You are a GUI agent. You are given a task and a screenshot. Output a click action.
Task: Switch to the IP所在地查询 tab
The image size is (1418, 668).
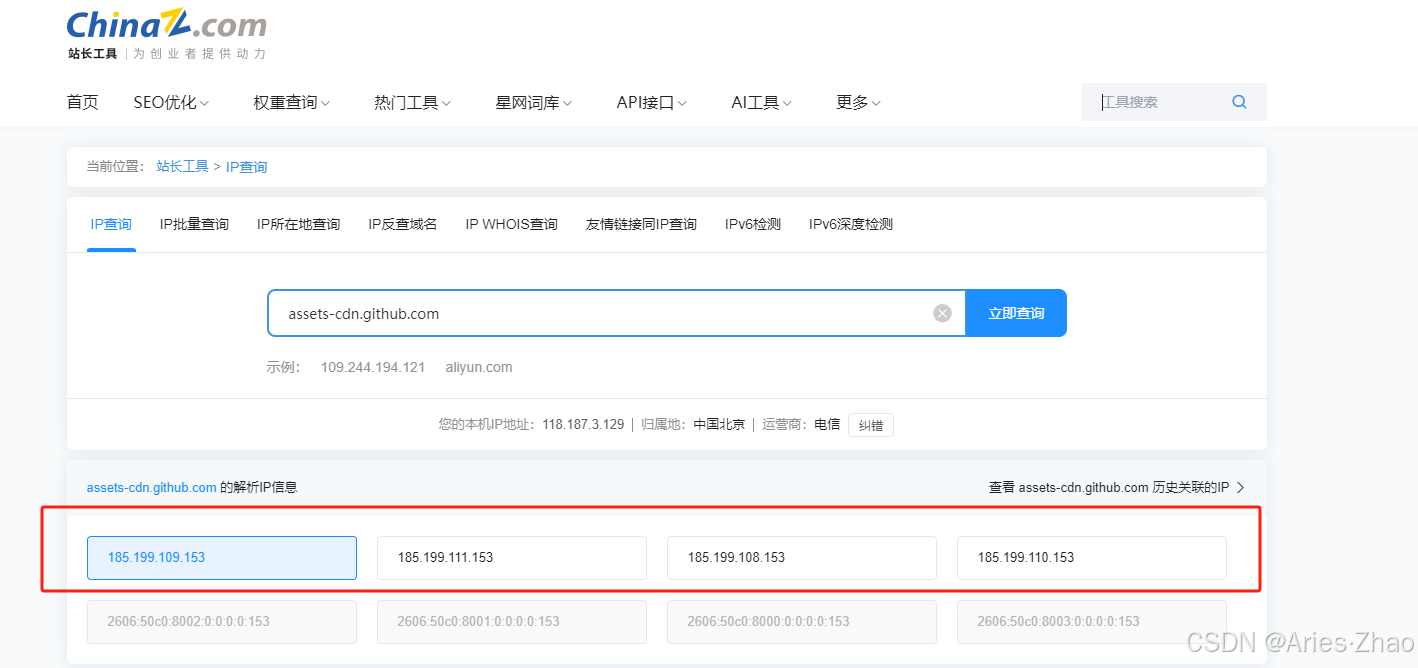tap(298, 224)
